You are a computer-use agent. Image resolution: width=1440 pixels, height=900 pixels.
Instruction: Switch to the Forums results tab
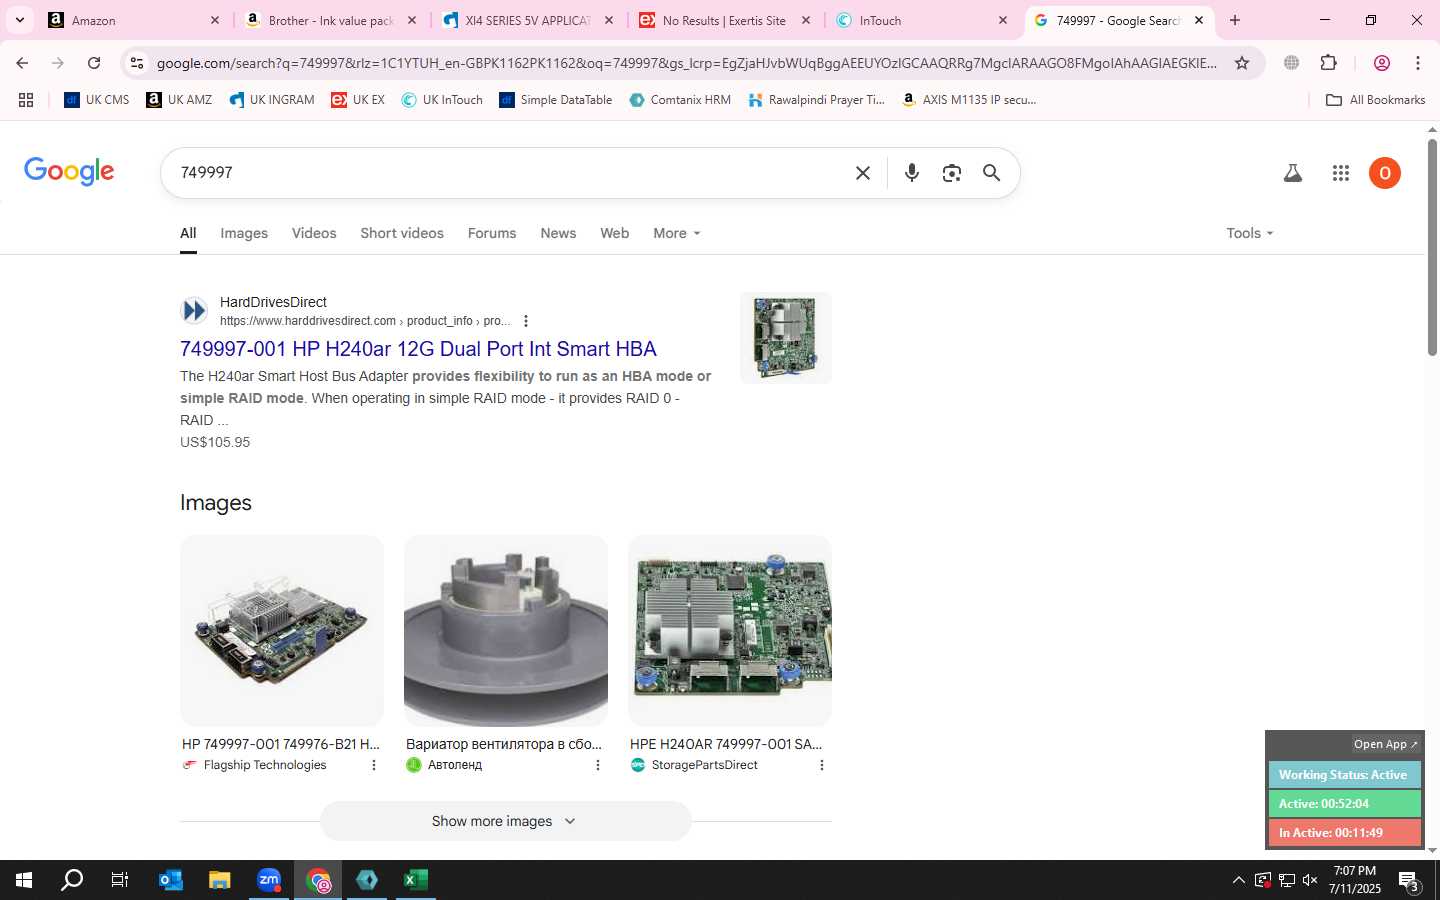tap(492, 233)
